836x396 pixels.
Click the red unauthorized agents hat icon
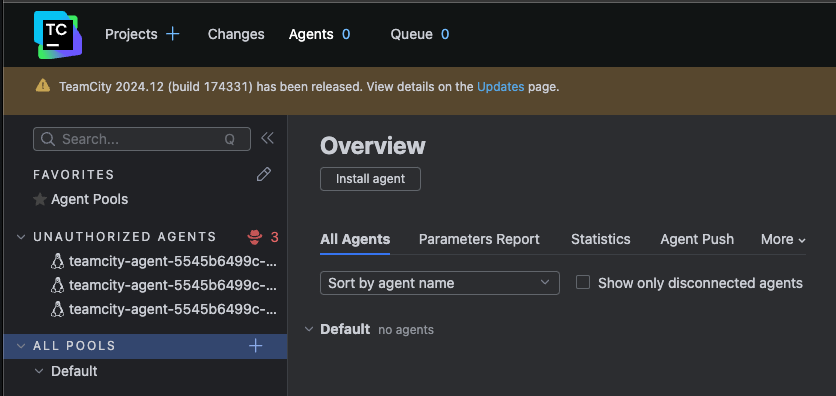tap(255, 237)
